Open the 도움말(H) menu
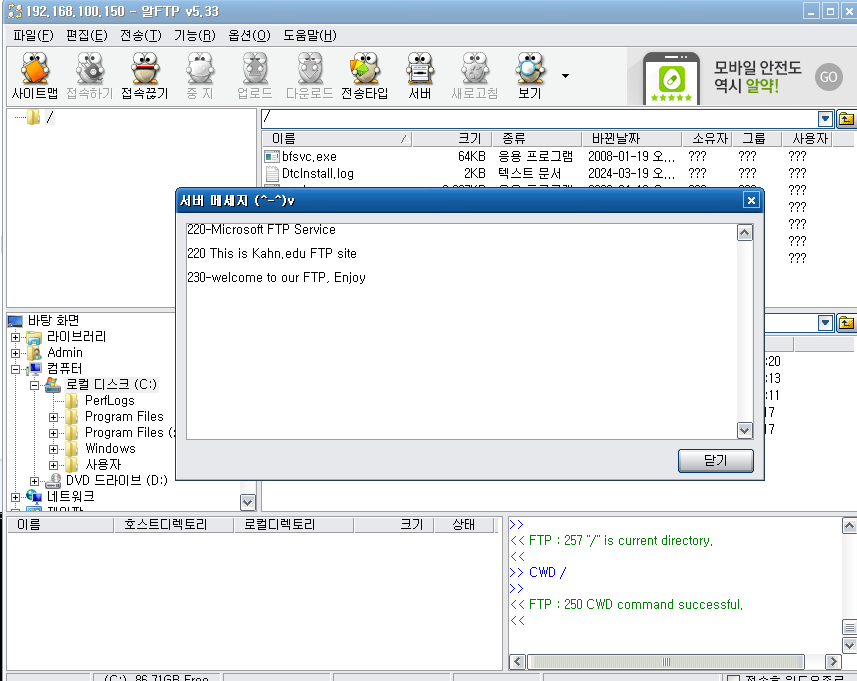This screenshot has height=681, width=857. [x=310, y=36]
